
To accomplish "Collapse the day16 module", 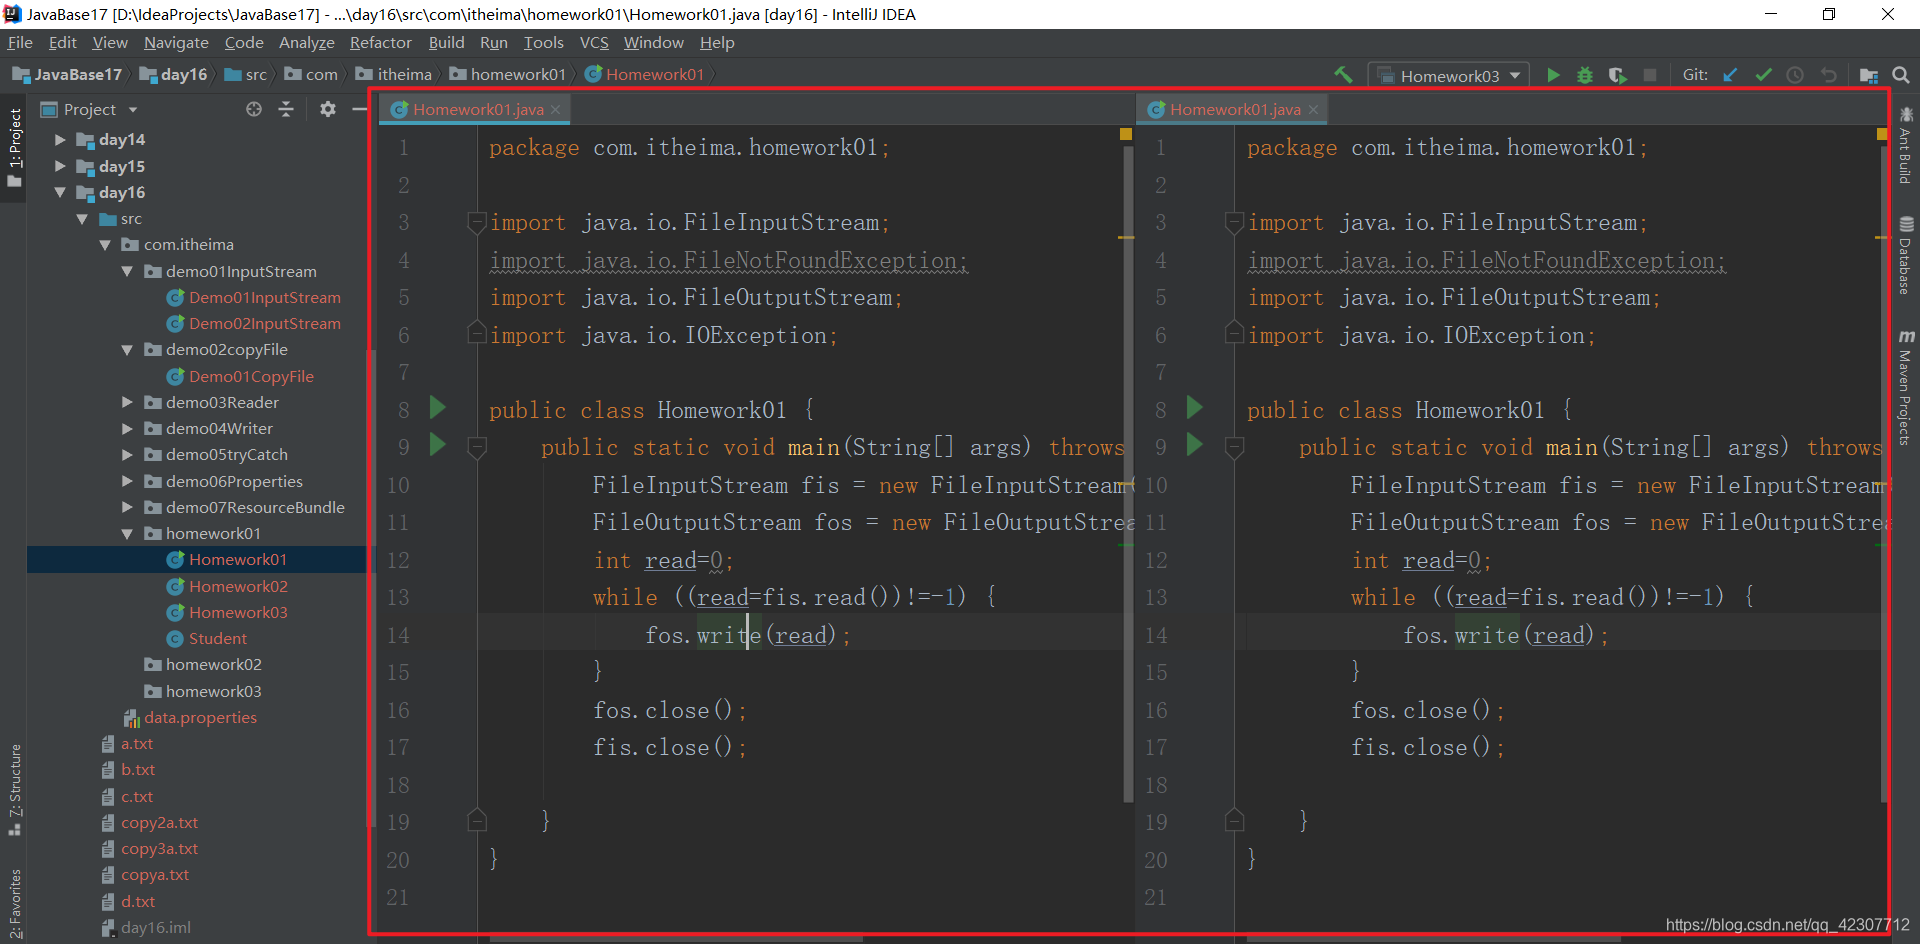I will 60,192.
